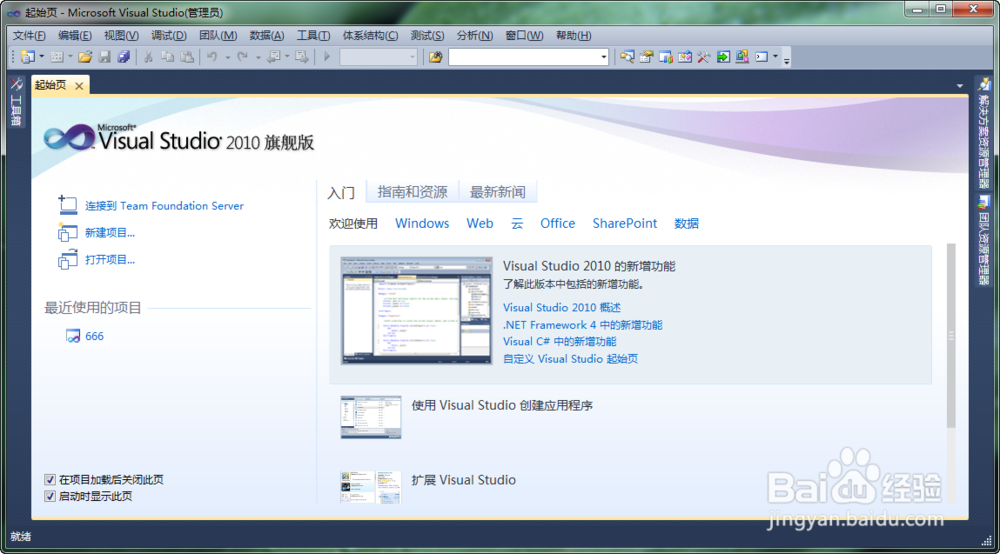Toggle 'show page on startup' checkbox
The width and height of the screenshot is (1000, 554).
click(x=50, y=496)
